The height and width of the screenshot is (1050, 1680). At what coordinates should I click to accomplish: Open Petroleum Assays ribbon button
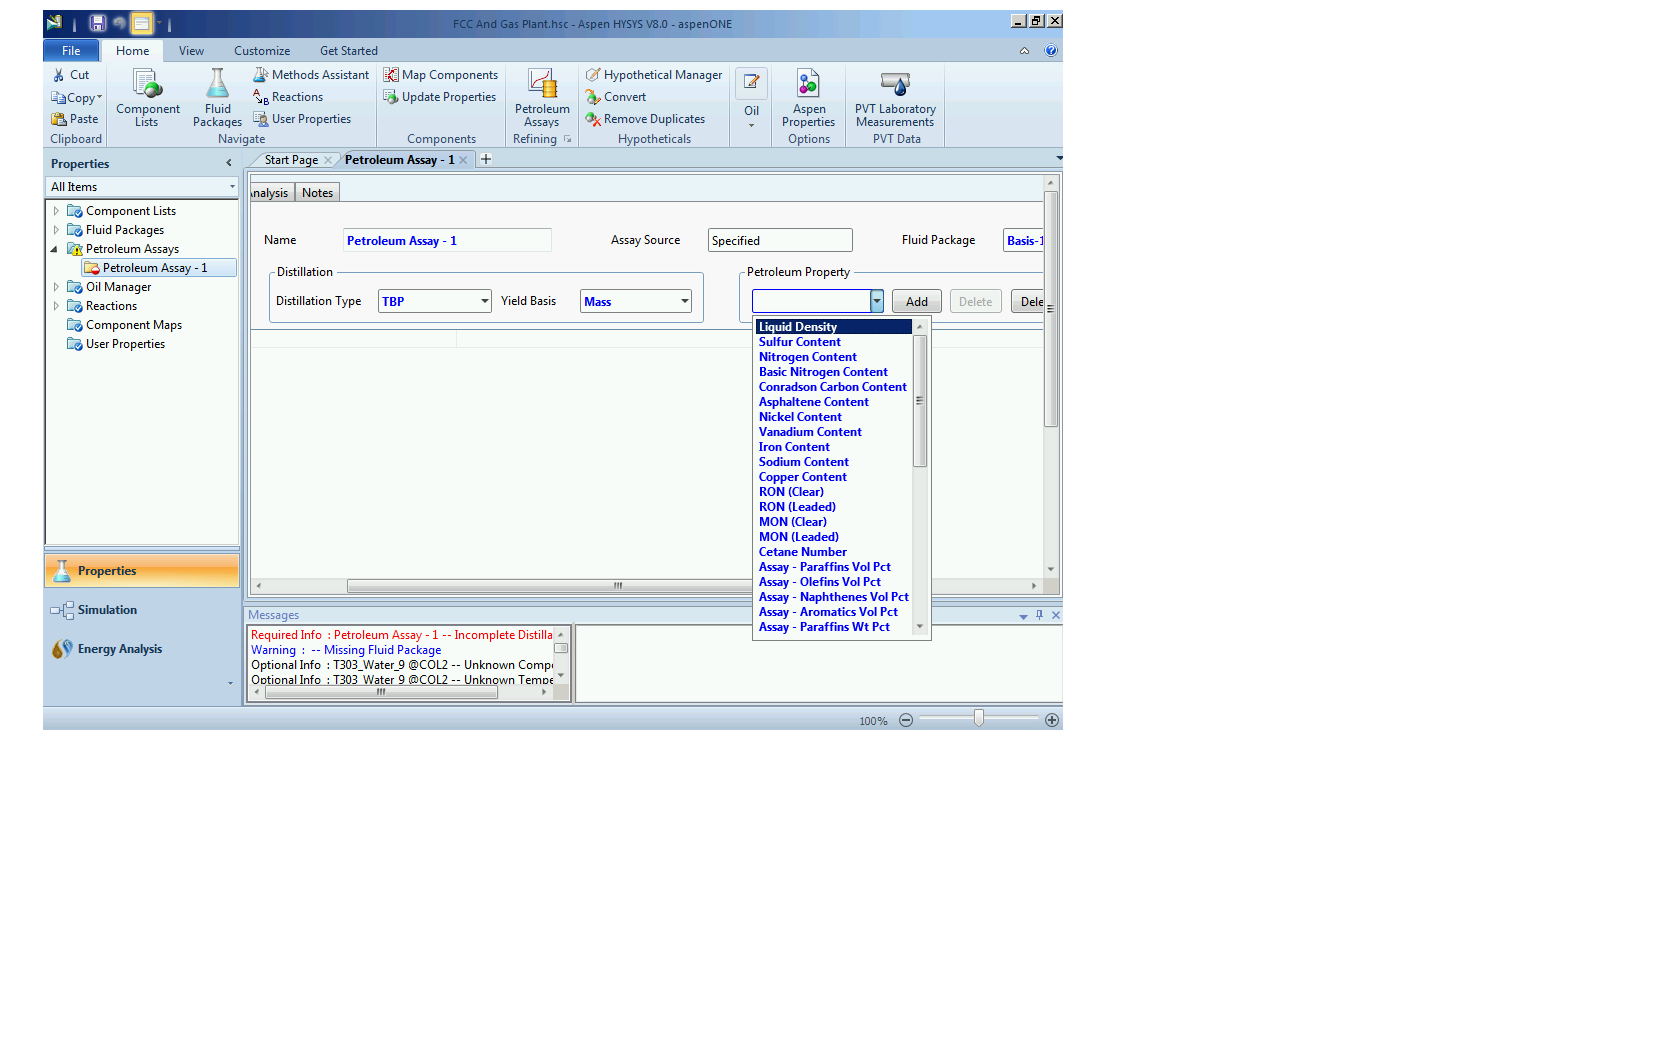542,97
